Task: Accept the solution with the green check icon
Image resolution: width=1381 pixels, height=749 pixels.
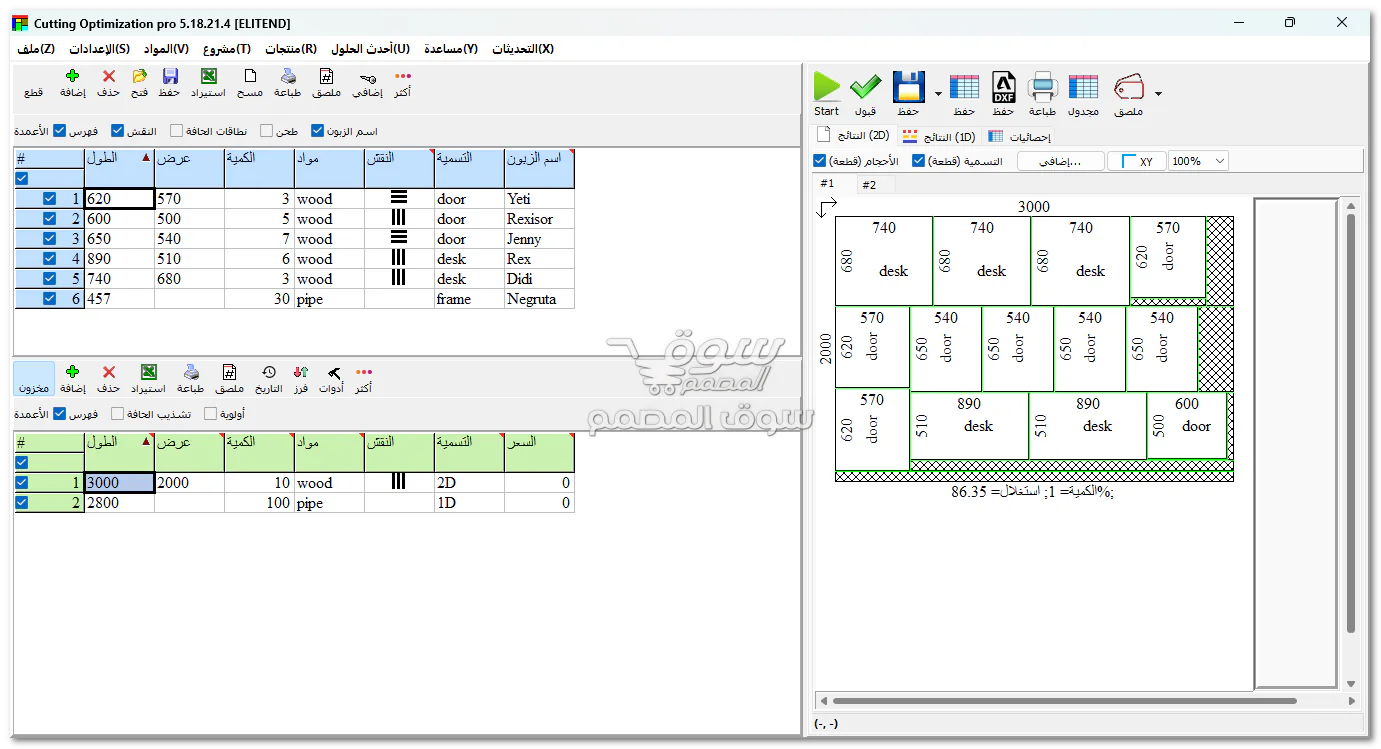Action: (863, 88)
